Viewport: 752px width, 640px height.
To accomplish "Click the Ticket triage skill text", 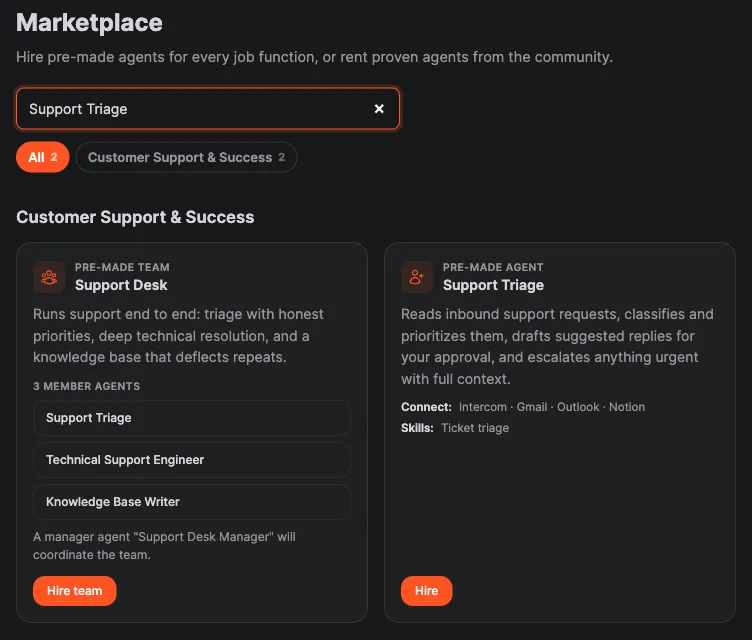I will pyautogui.click(x=475, y=428).
